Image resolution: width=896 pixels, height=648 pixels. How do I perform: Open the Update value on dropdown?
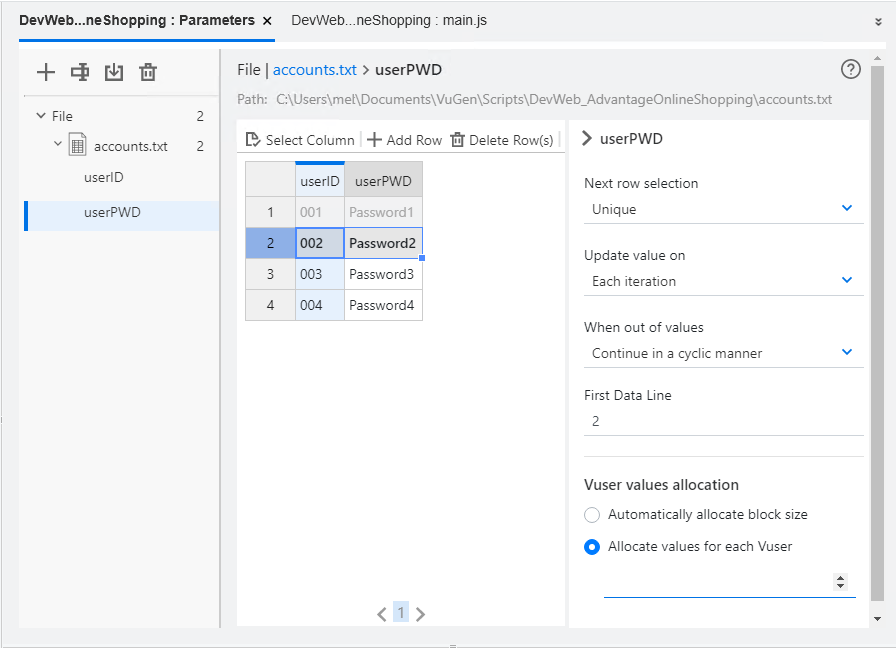(847, 281)
